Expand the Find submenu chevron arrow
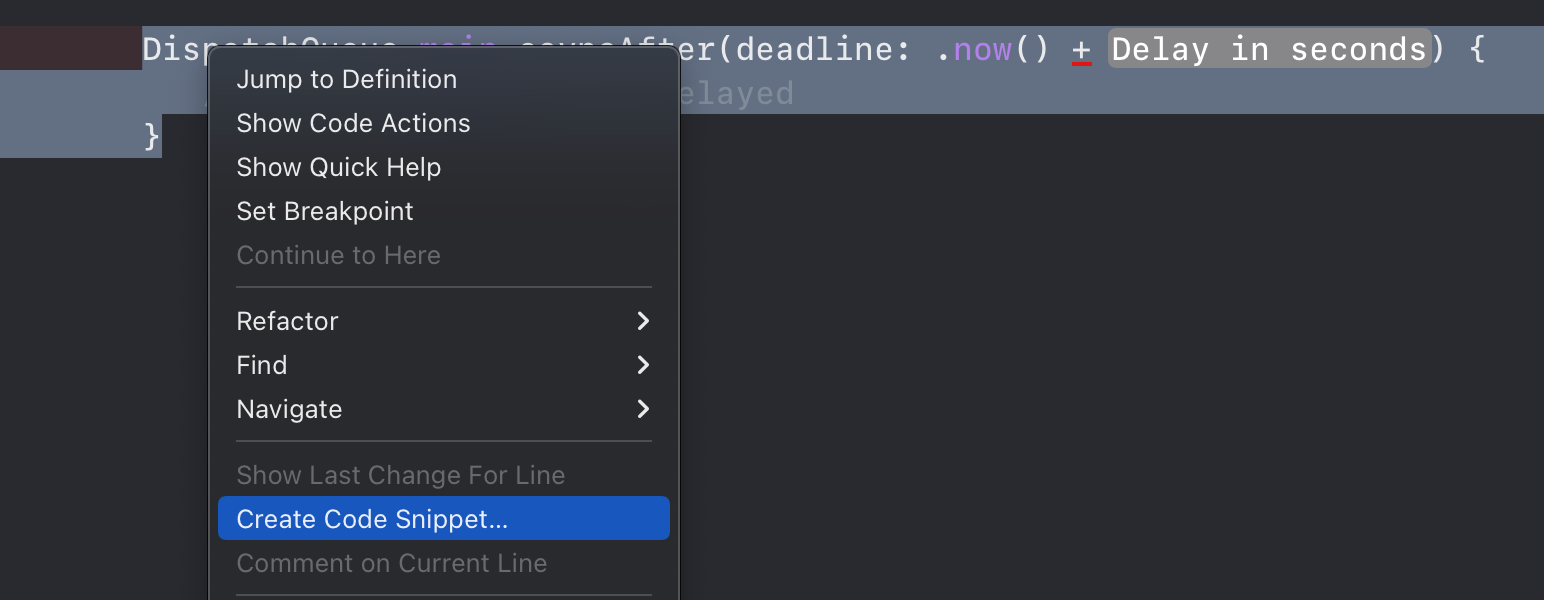Viewport: 1544px width, 600px height. pos(643,365)
